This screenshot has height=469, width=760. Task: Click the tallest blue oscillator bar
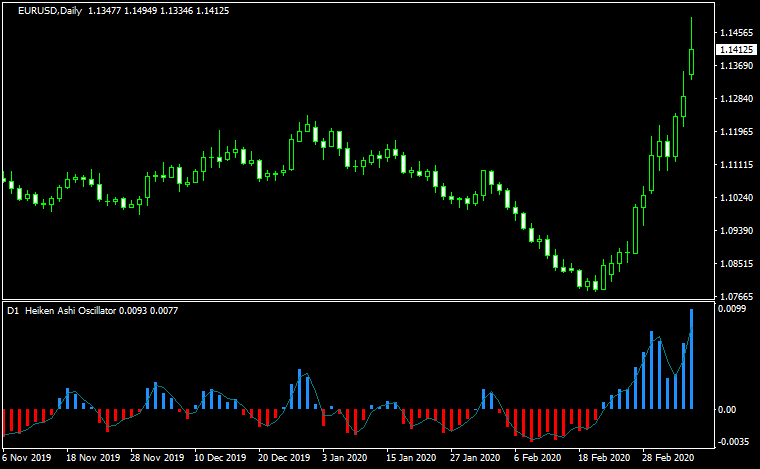tap(691, 360)
